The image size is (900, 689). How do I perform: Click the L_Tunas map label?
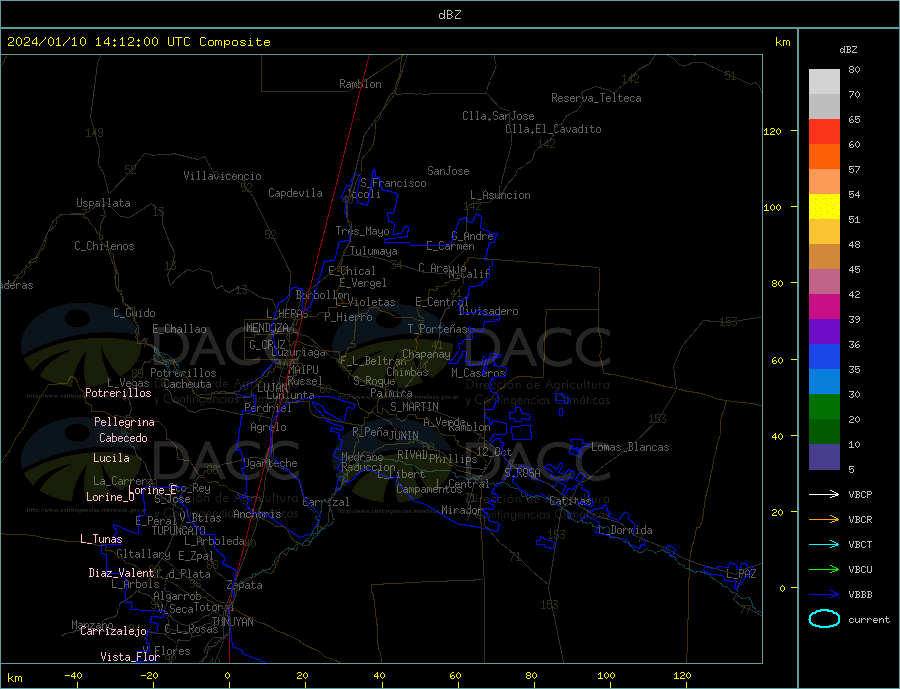(x=101, y=539)
